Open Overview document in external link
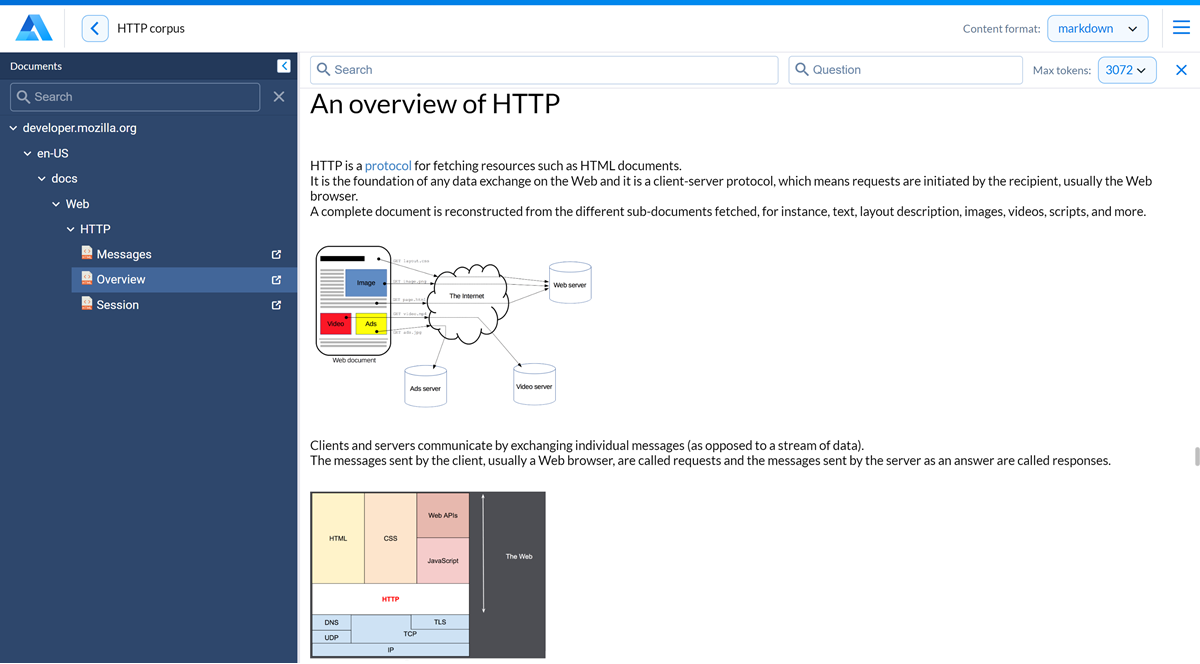 [277, 280]
